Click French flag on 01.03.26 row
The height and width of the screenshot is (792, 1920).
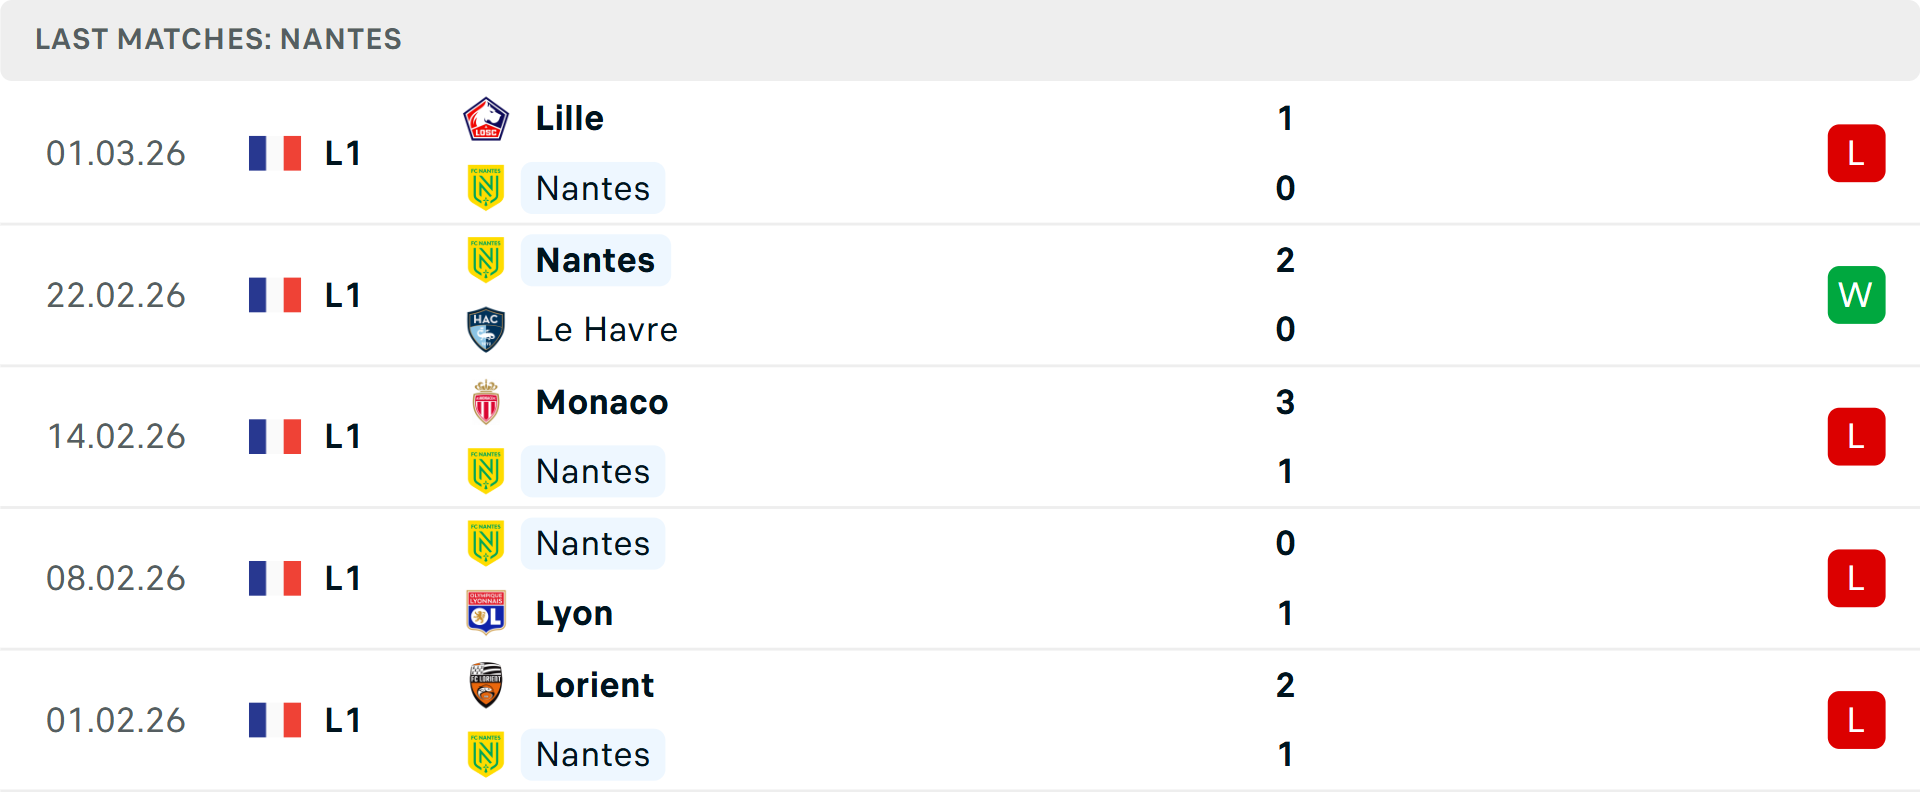click(x=275, y=154)
